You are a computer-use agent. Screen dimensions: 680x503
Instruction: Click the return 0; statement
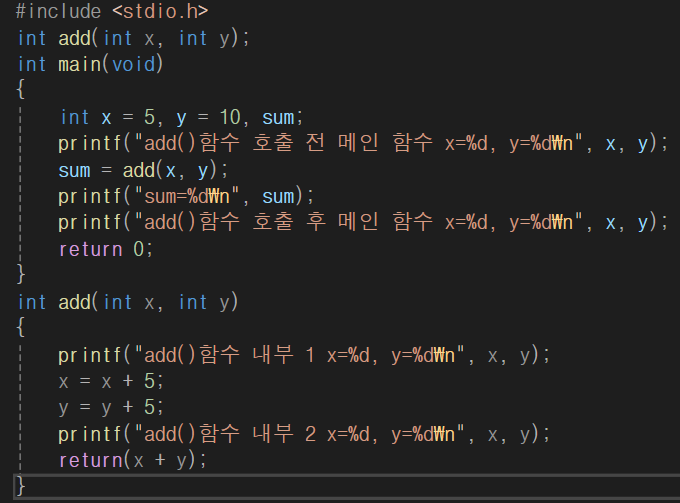click(106, 249)
